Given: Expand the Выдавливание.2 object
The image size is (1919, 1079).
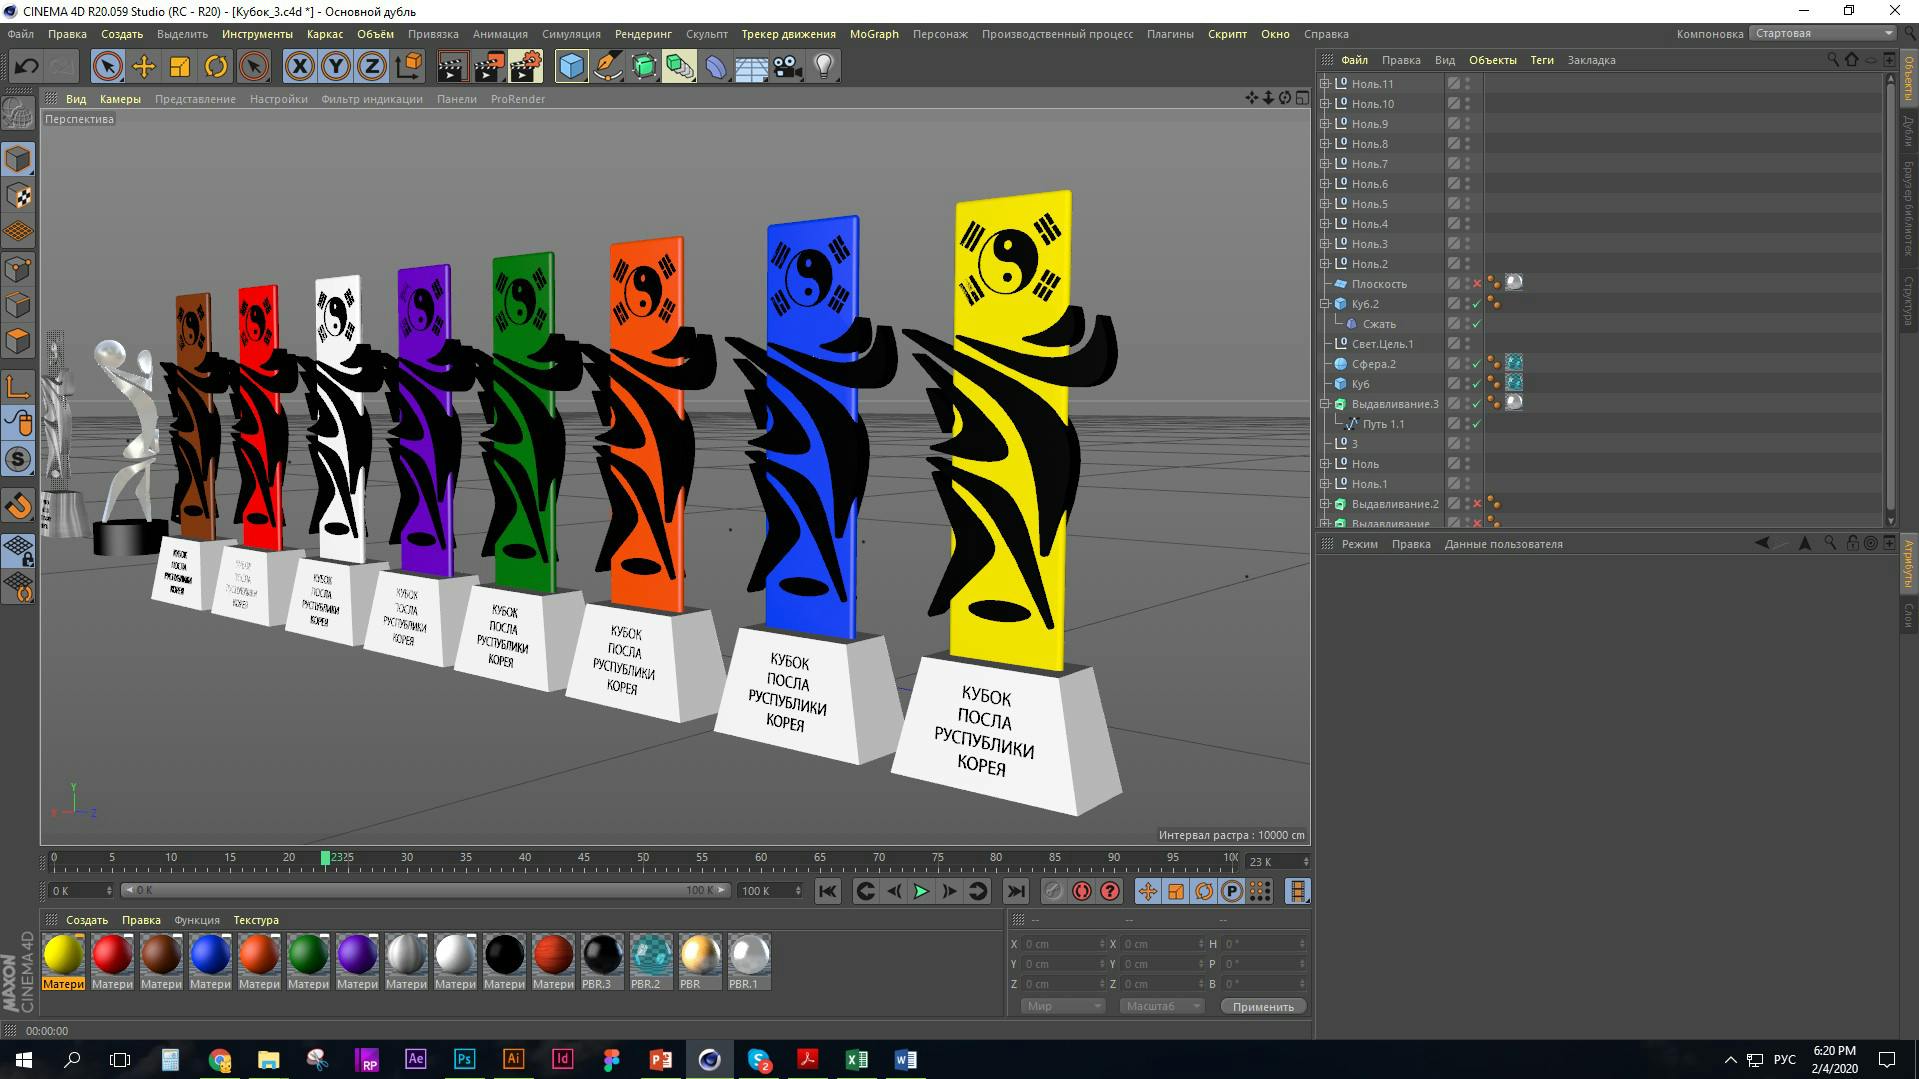Looking at the screenshot, I should [x=1325, y=504].
